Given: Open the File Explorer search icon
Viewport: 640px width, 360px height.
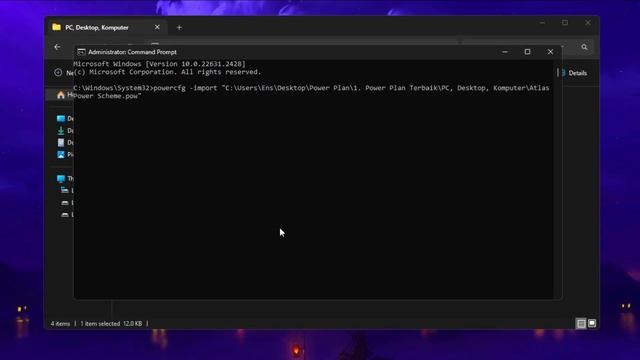Looking at the screenshot, I should [584, 47].
